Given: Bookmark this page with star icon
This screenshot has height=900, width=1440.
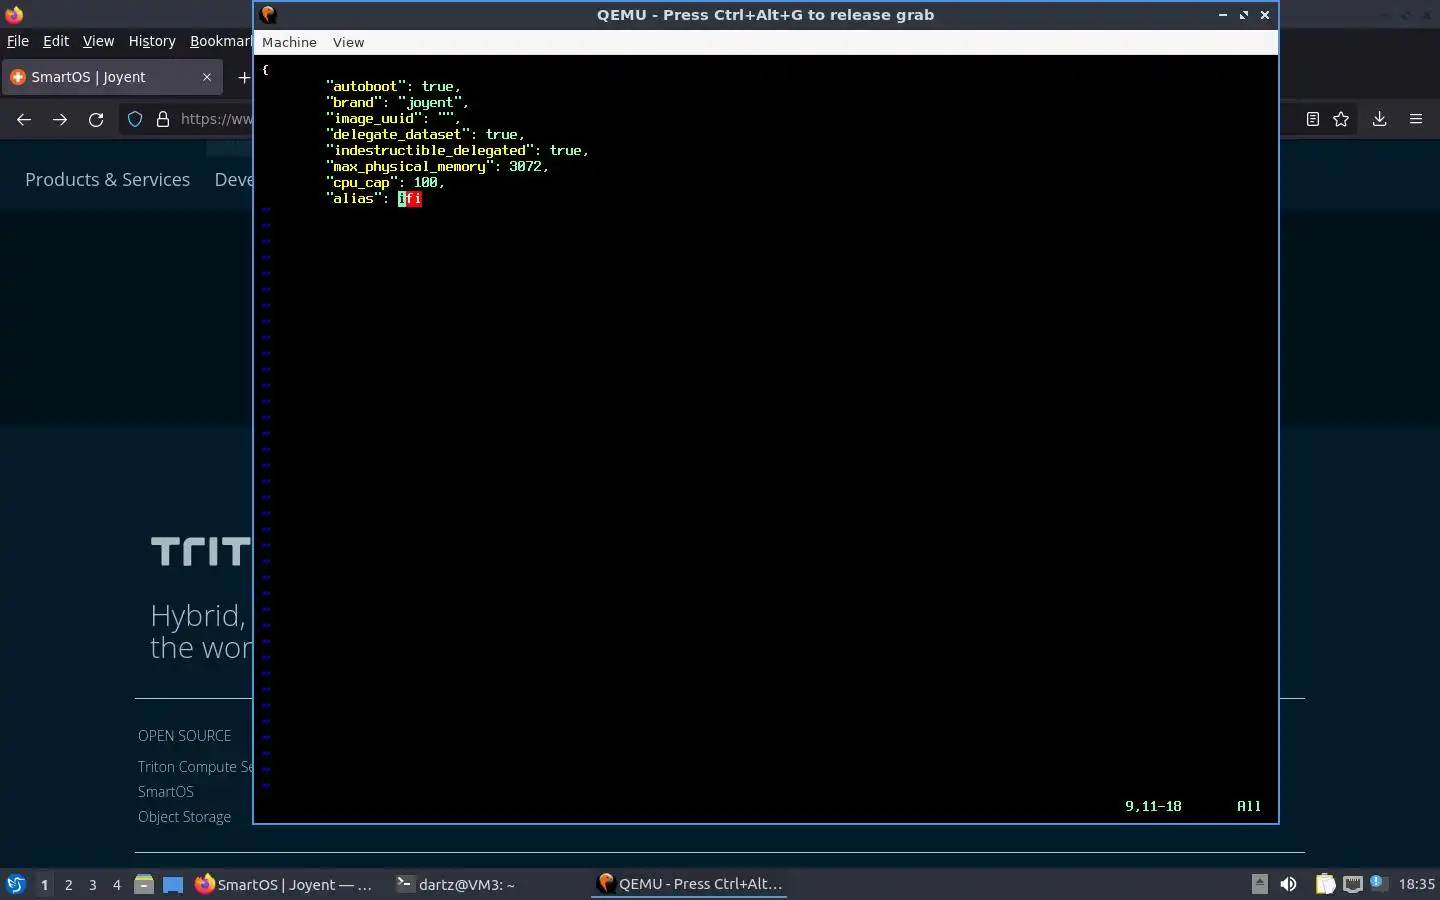Looking at the screenshot, I should [1341, 119].
